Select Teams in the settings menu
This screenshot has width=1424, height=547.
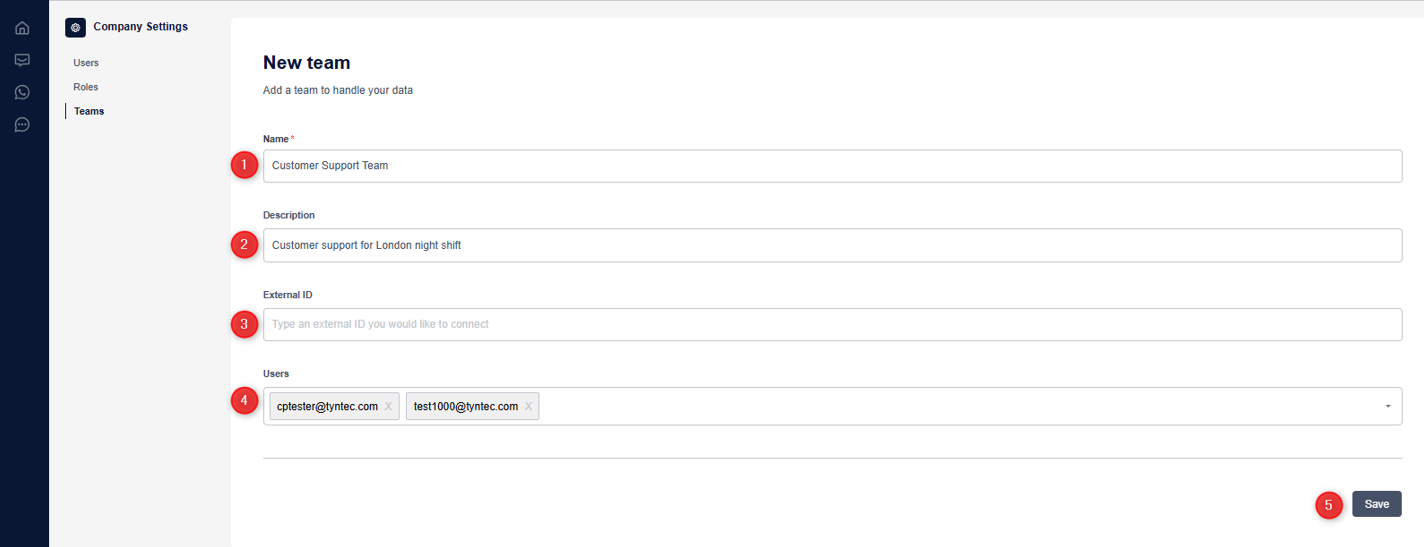pyautogui.click(x=89, y=111)
